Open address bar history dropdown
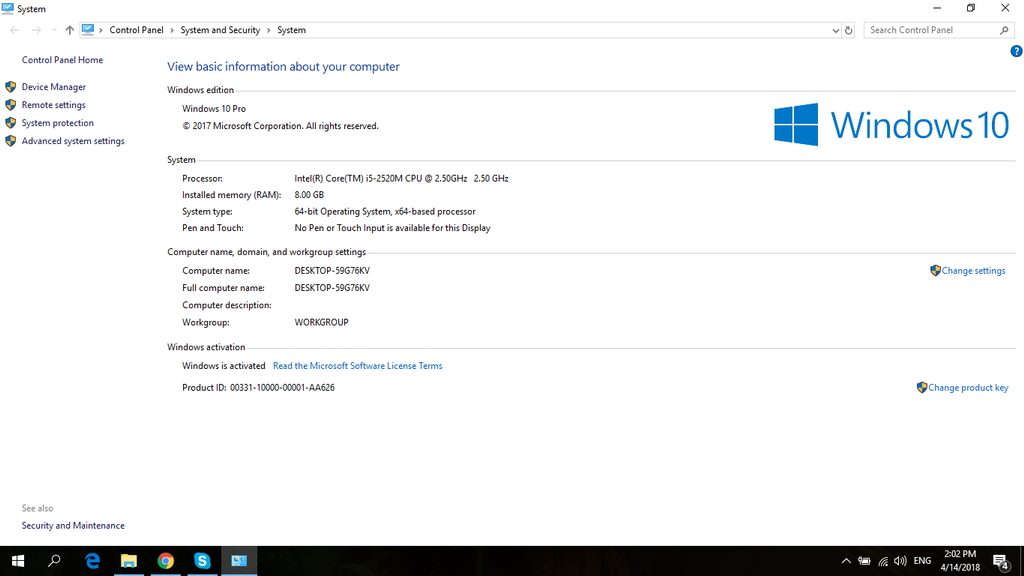Screen dimensions: 1024x576 click(835, 30)
